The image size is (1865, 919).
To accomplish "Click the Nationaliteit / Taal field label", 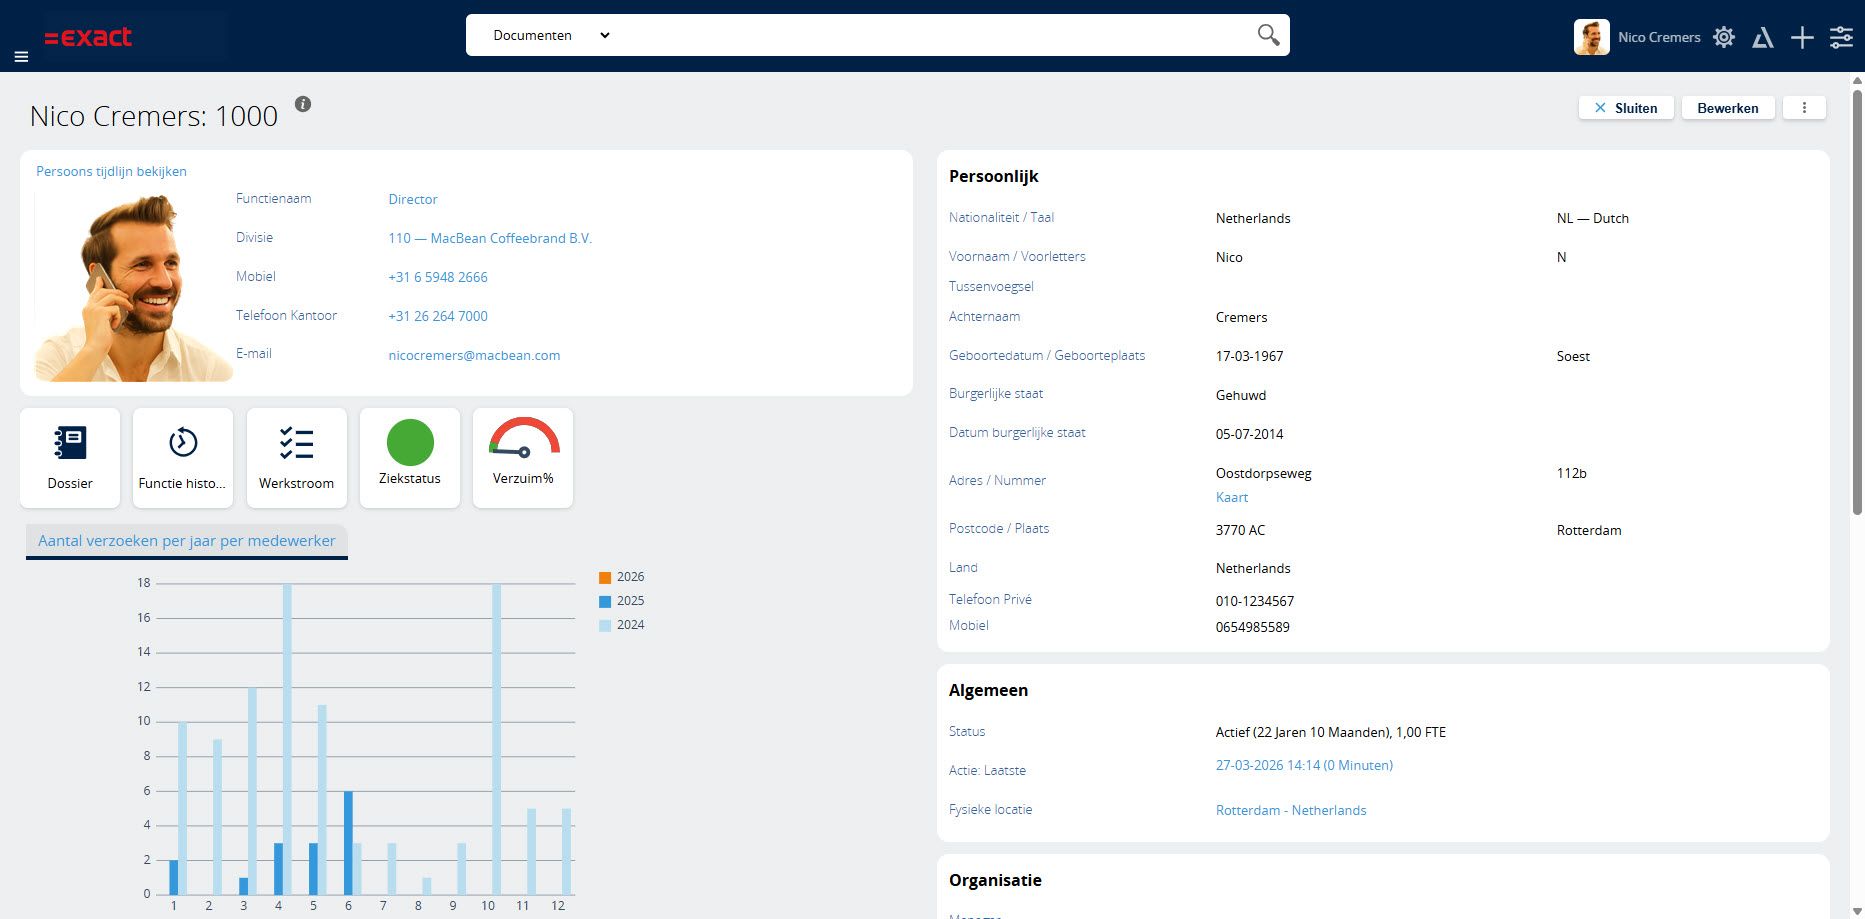I will [1001, 217].
